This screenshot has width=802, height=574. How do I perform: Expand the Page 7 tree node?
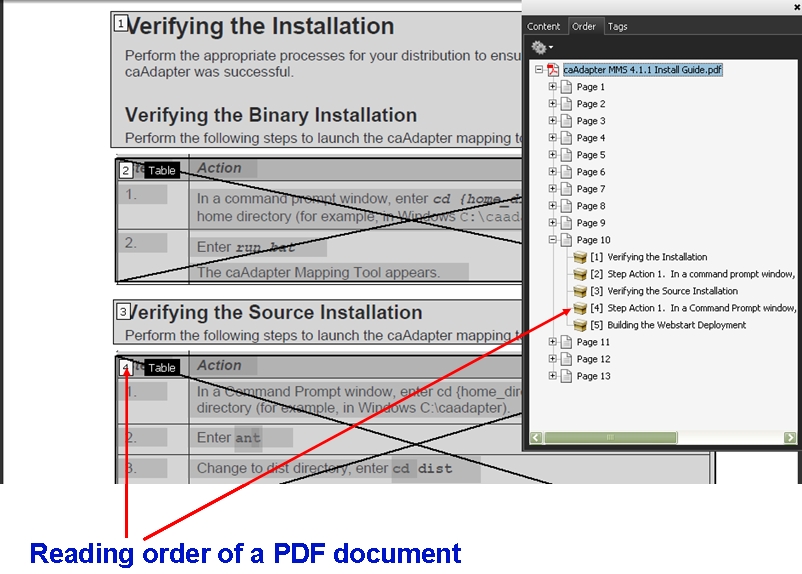(552, 188)
